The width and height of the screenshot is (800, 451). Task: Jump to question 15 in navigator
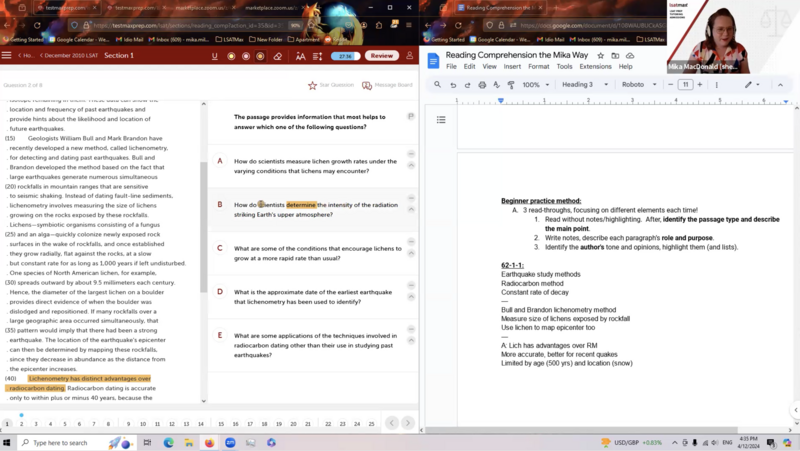click(221, 424)
